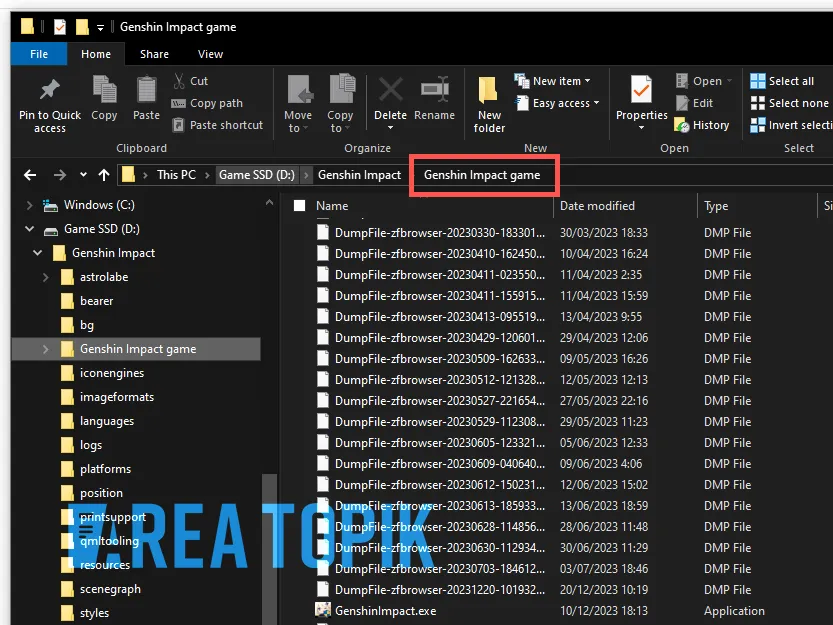This screenshot has width=833, height=625.
Task: Switch to the View ribbon tab
Action: (x=210, y=54)
